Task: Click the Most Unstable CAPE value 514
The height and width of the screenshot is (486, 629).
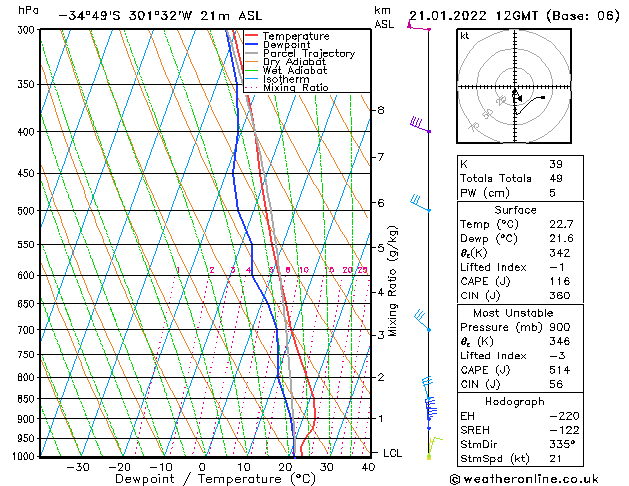Action: (x=560, y=370)
